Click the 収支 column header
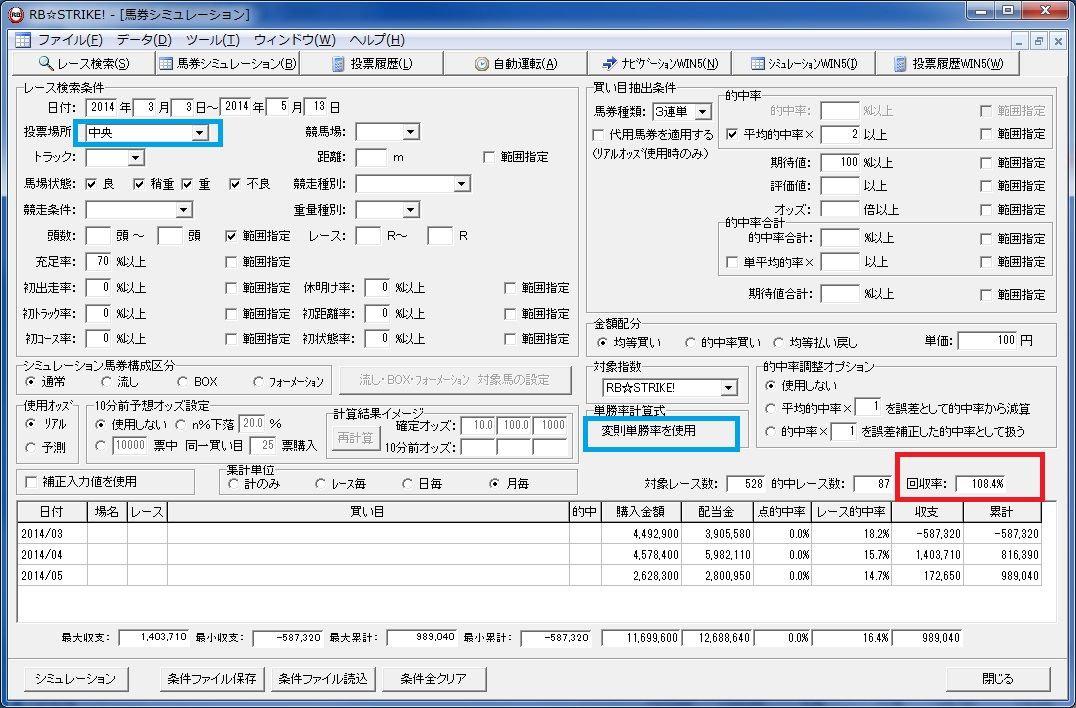Screen dimensions: 1076x708 (x=927, y=512)
